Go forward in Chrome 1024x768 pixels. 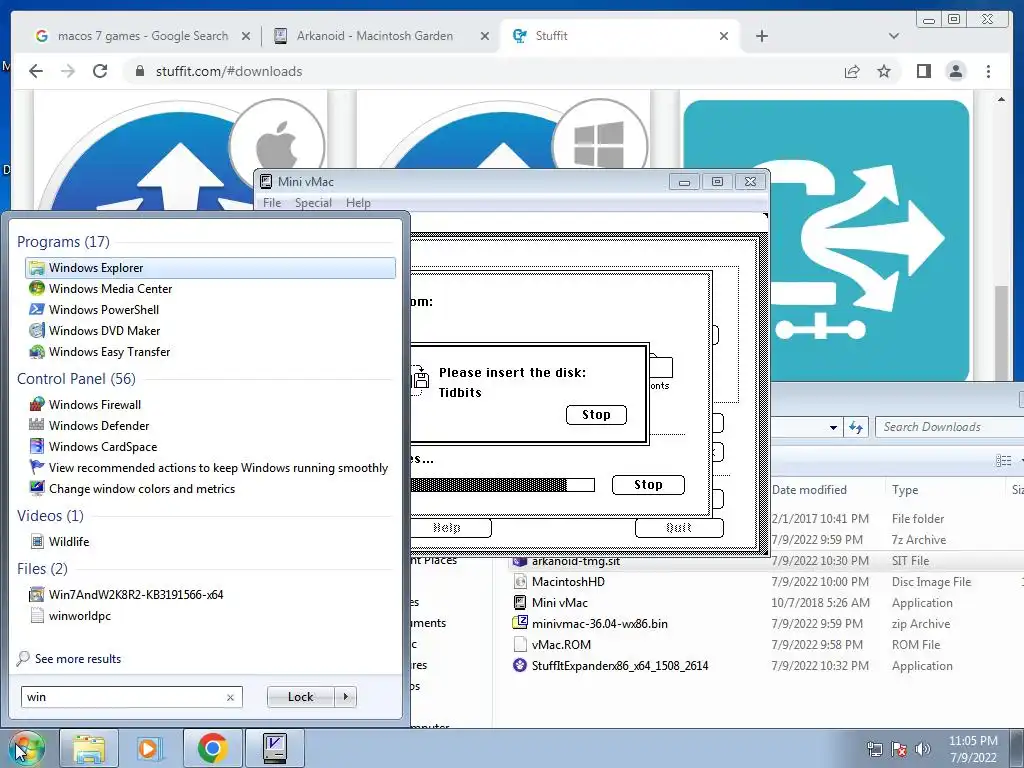click(x=68, y=71)
